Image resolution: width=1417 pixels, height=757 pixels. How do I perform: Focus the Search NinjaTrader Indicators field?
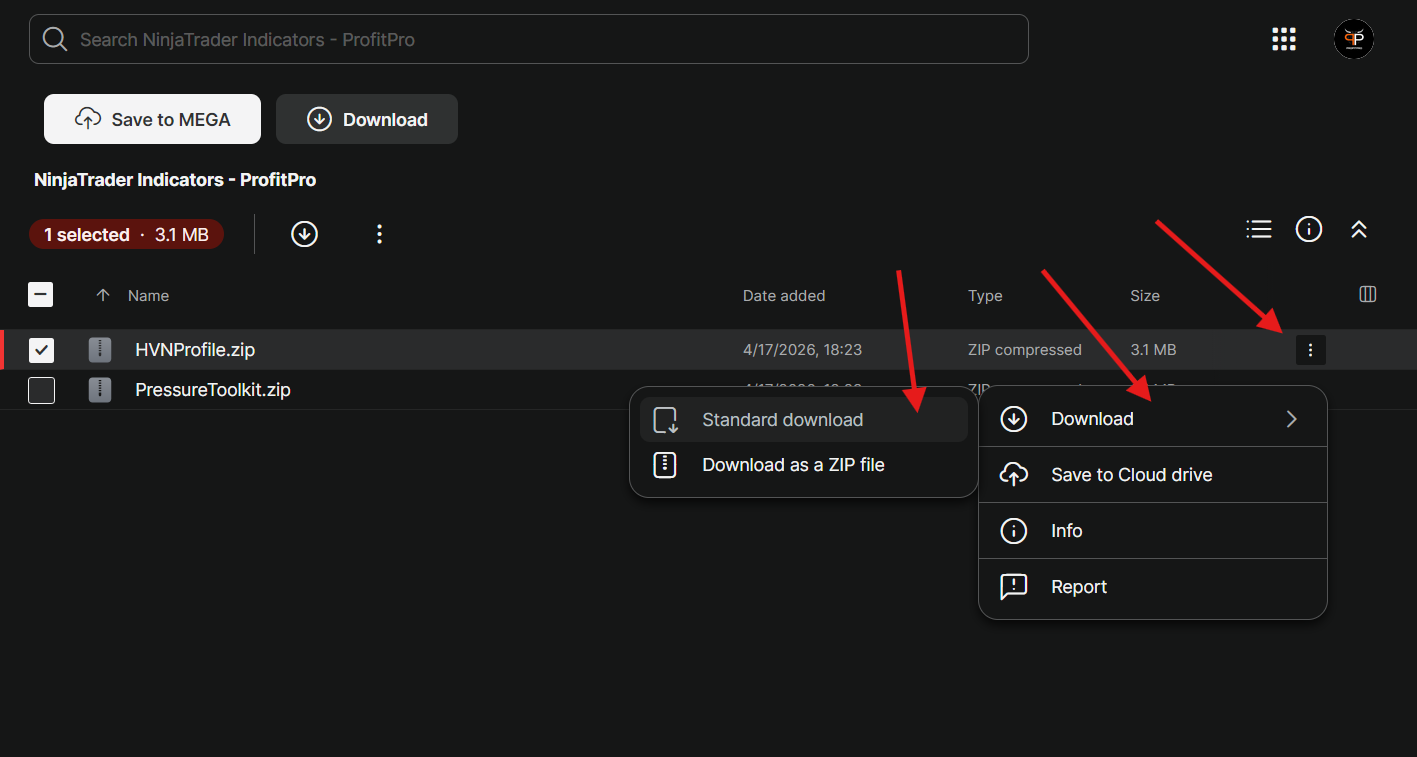529,39
